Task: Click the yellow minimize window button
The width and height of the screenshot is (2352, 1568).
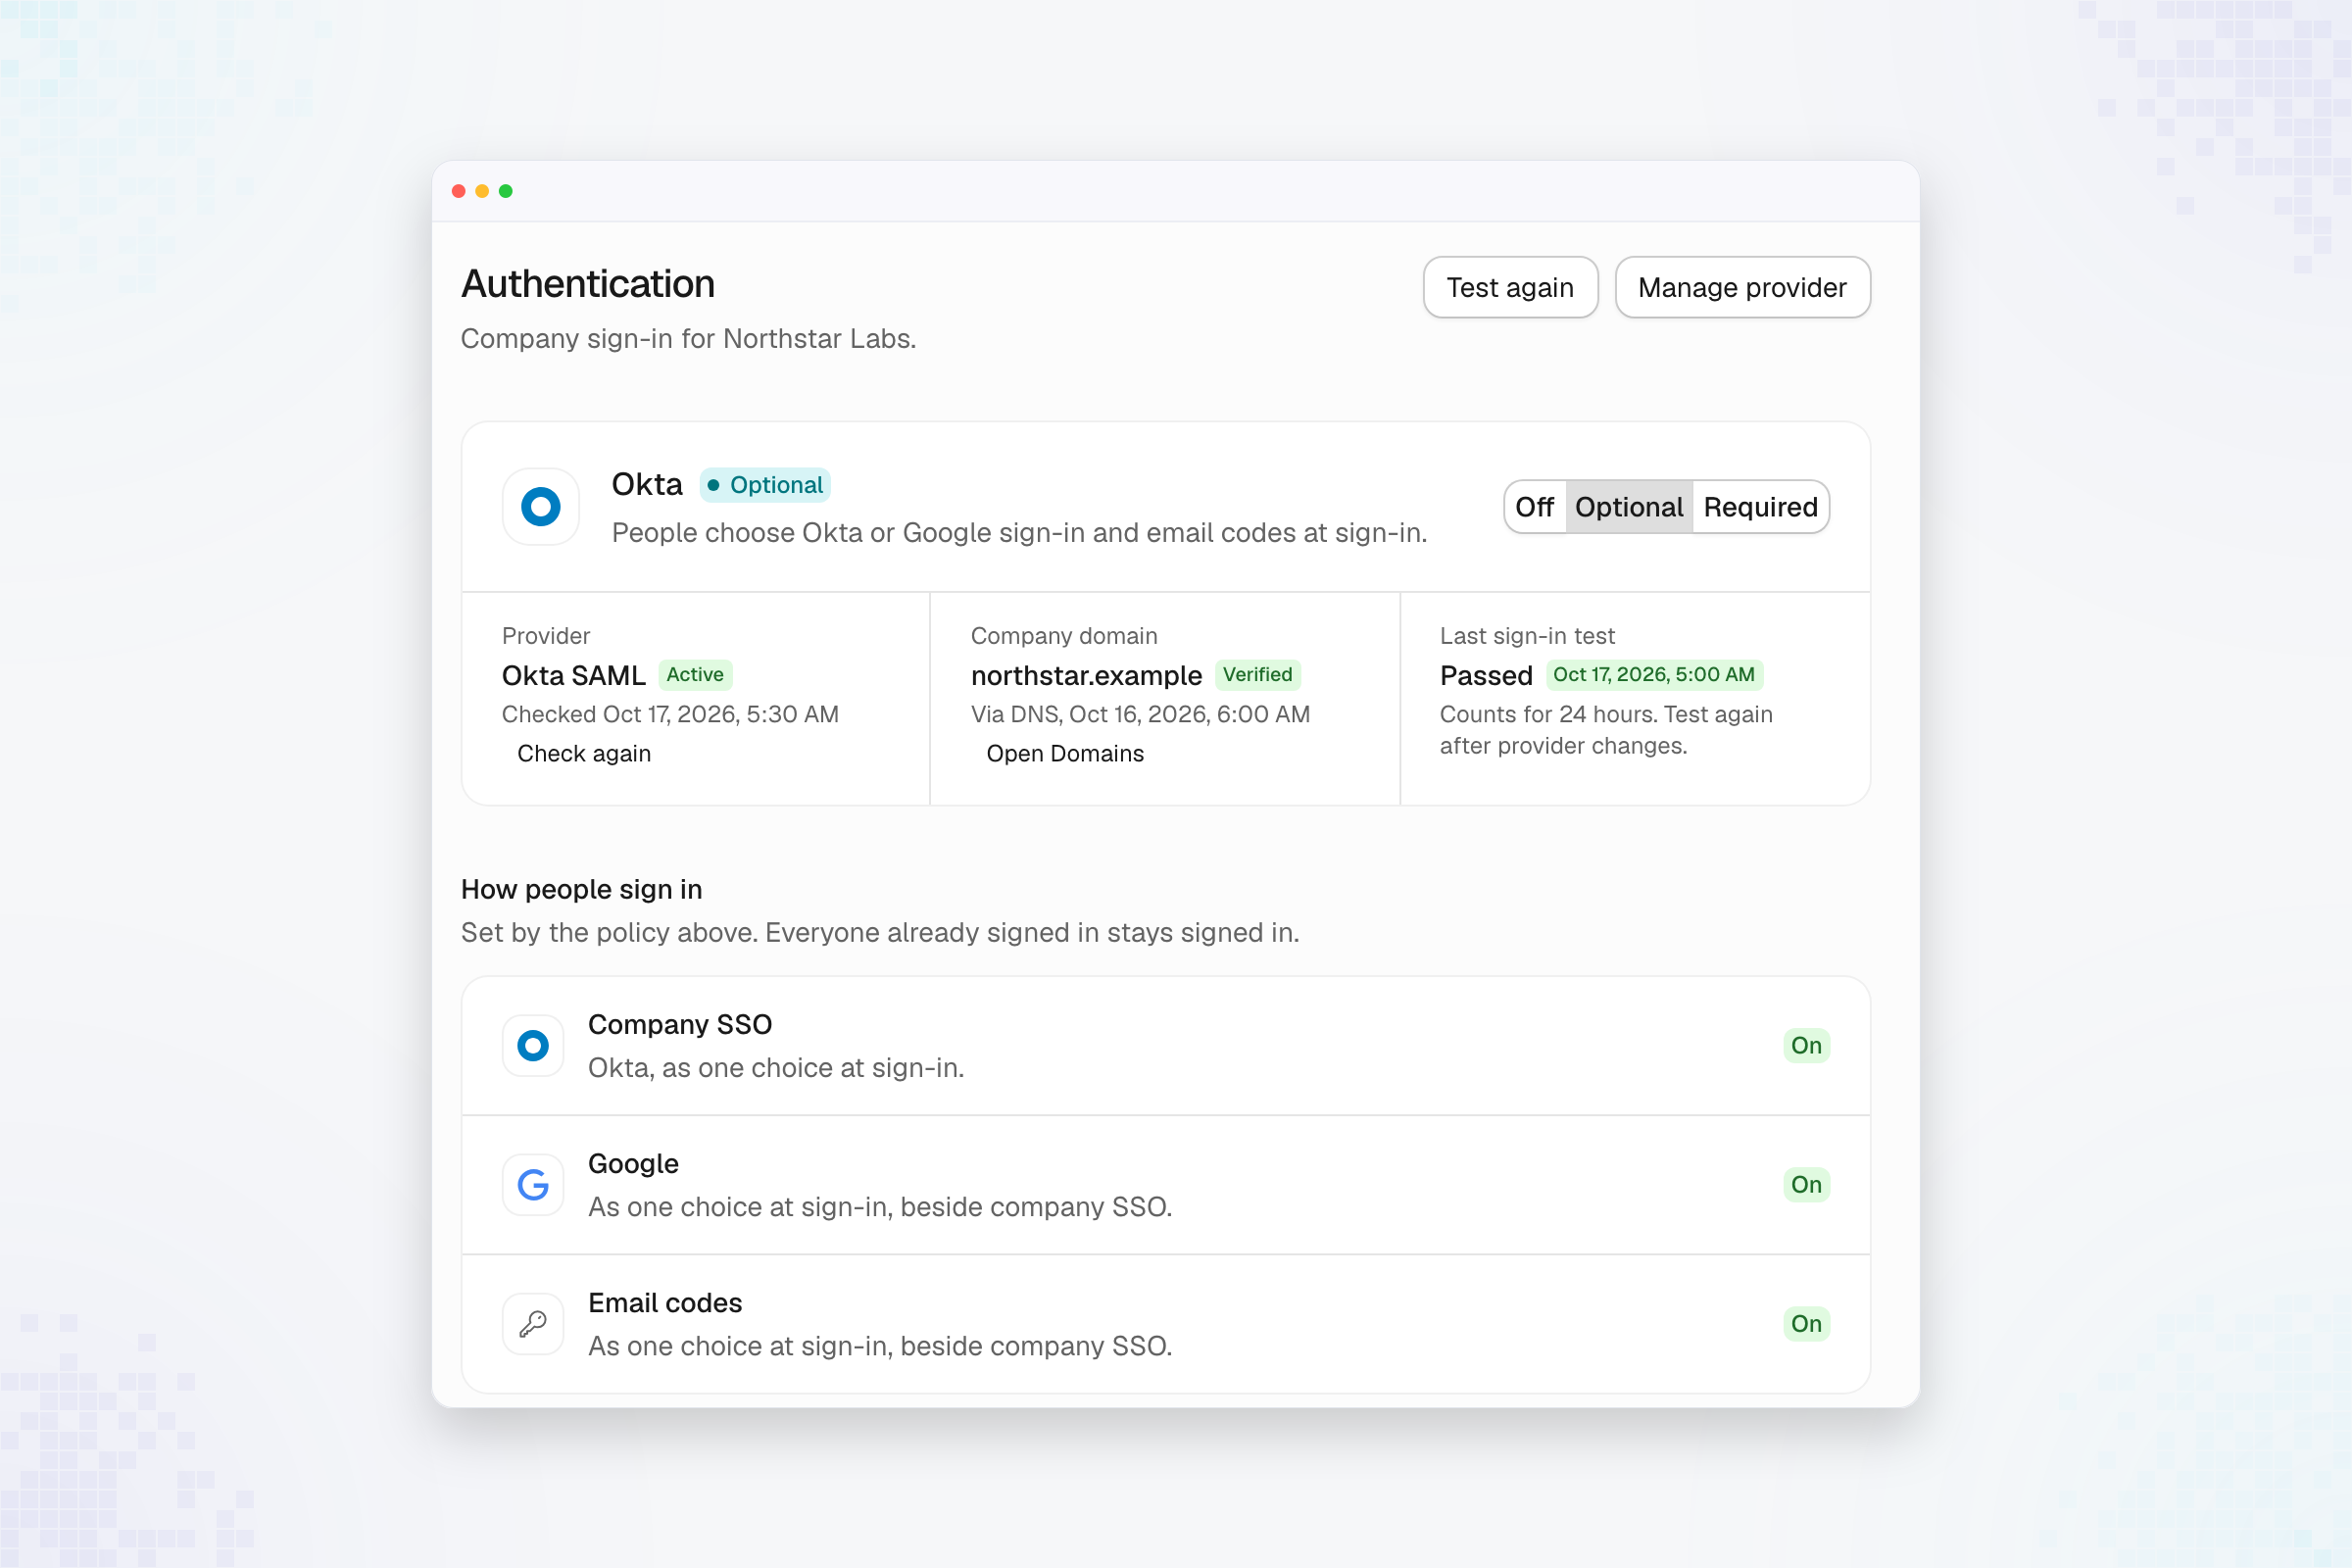Action: pyautogui.click(x=482, y=191)
